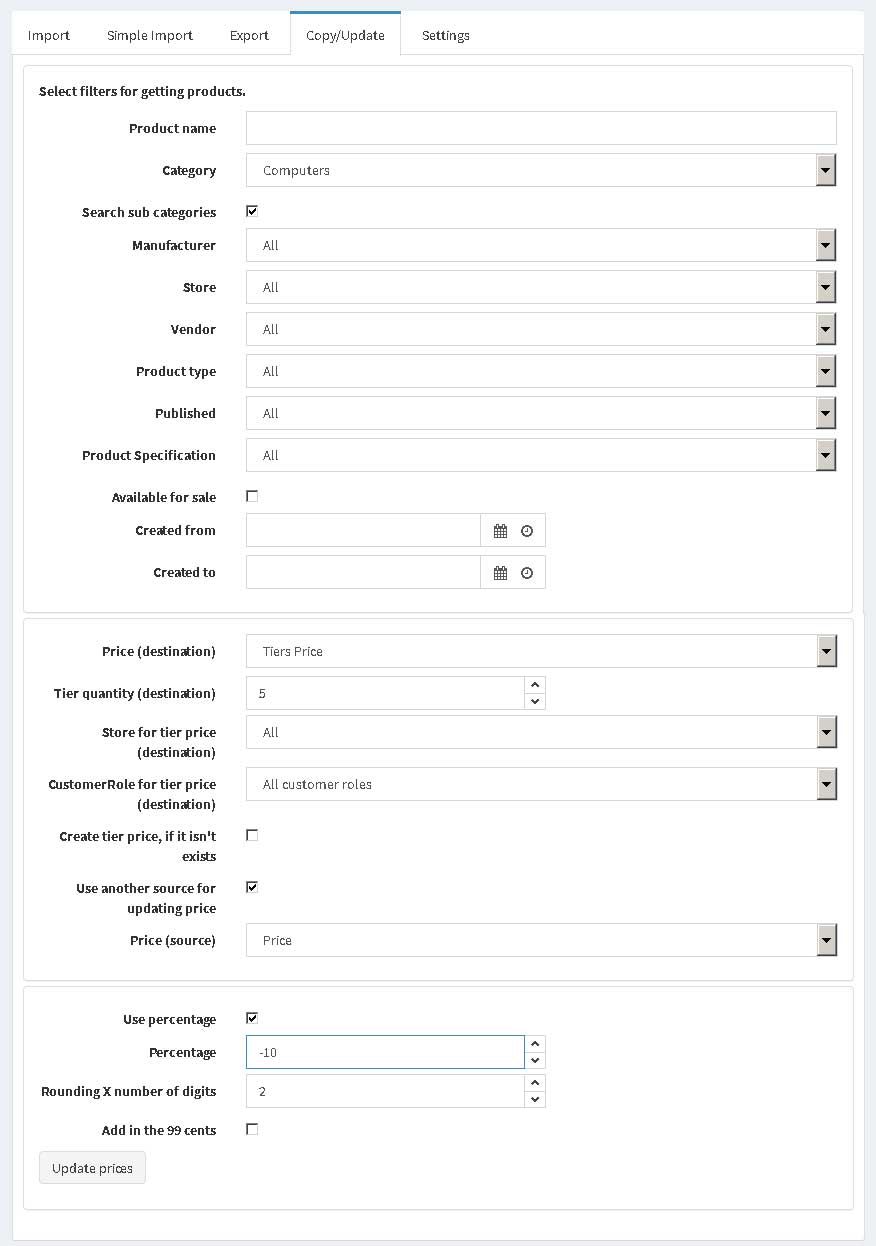
Task: Enable Available for sale checkbox
Action: click(x=252, y=496)
